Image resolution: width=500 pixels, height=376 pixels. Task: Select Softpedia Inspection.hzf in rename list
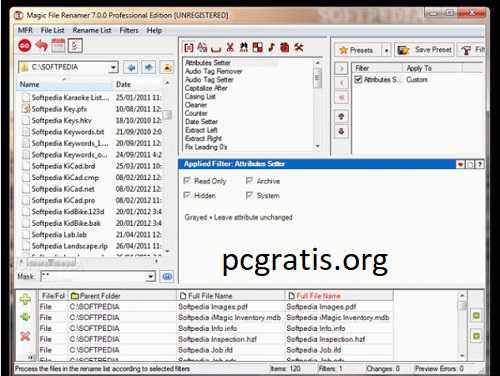coord(216,339)
